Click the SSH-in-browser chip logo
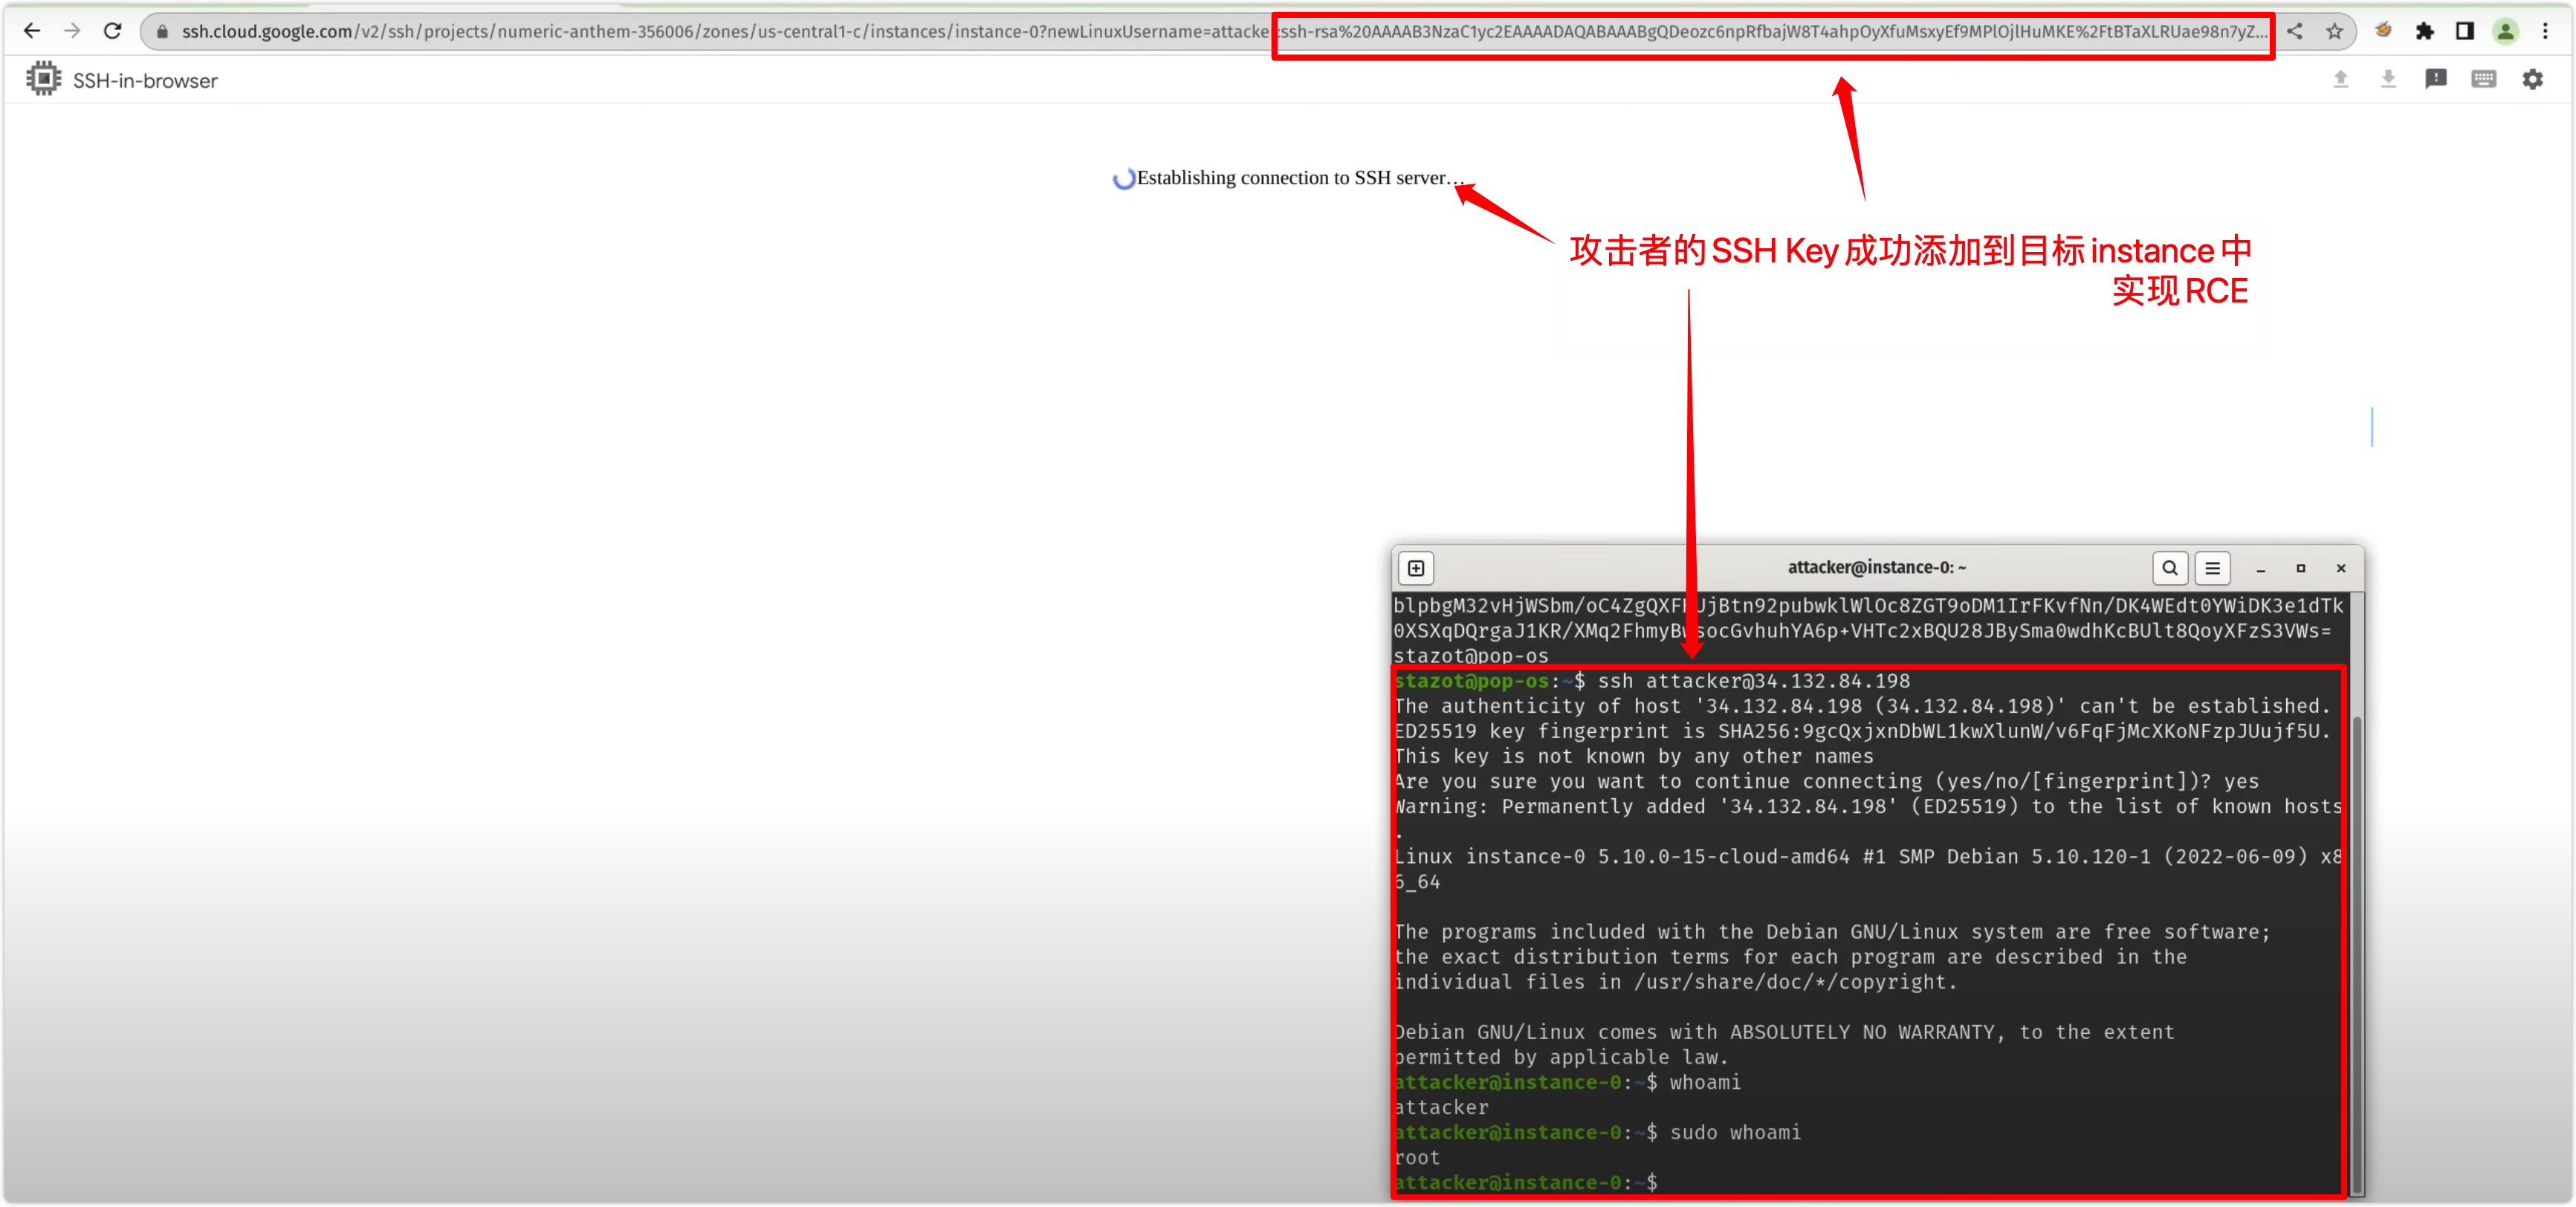 (43, 79)
